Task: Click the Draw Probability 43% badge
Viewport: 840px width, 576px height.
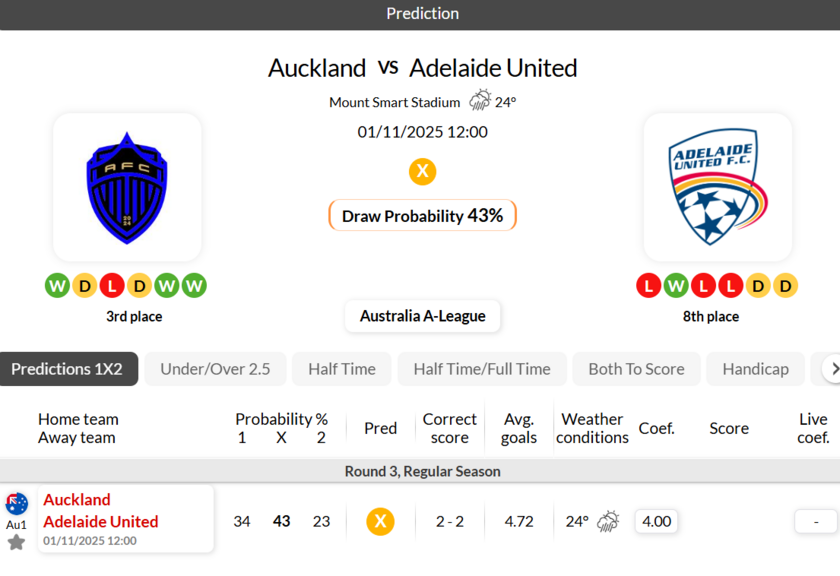Action: tap(422, 215)
